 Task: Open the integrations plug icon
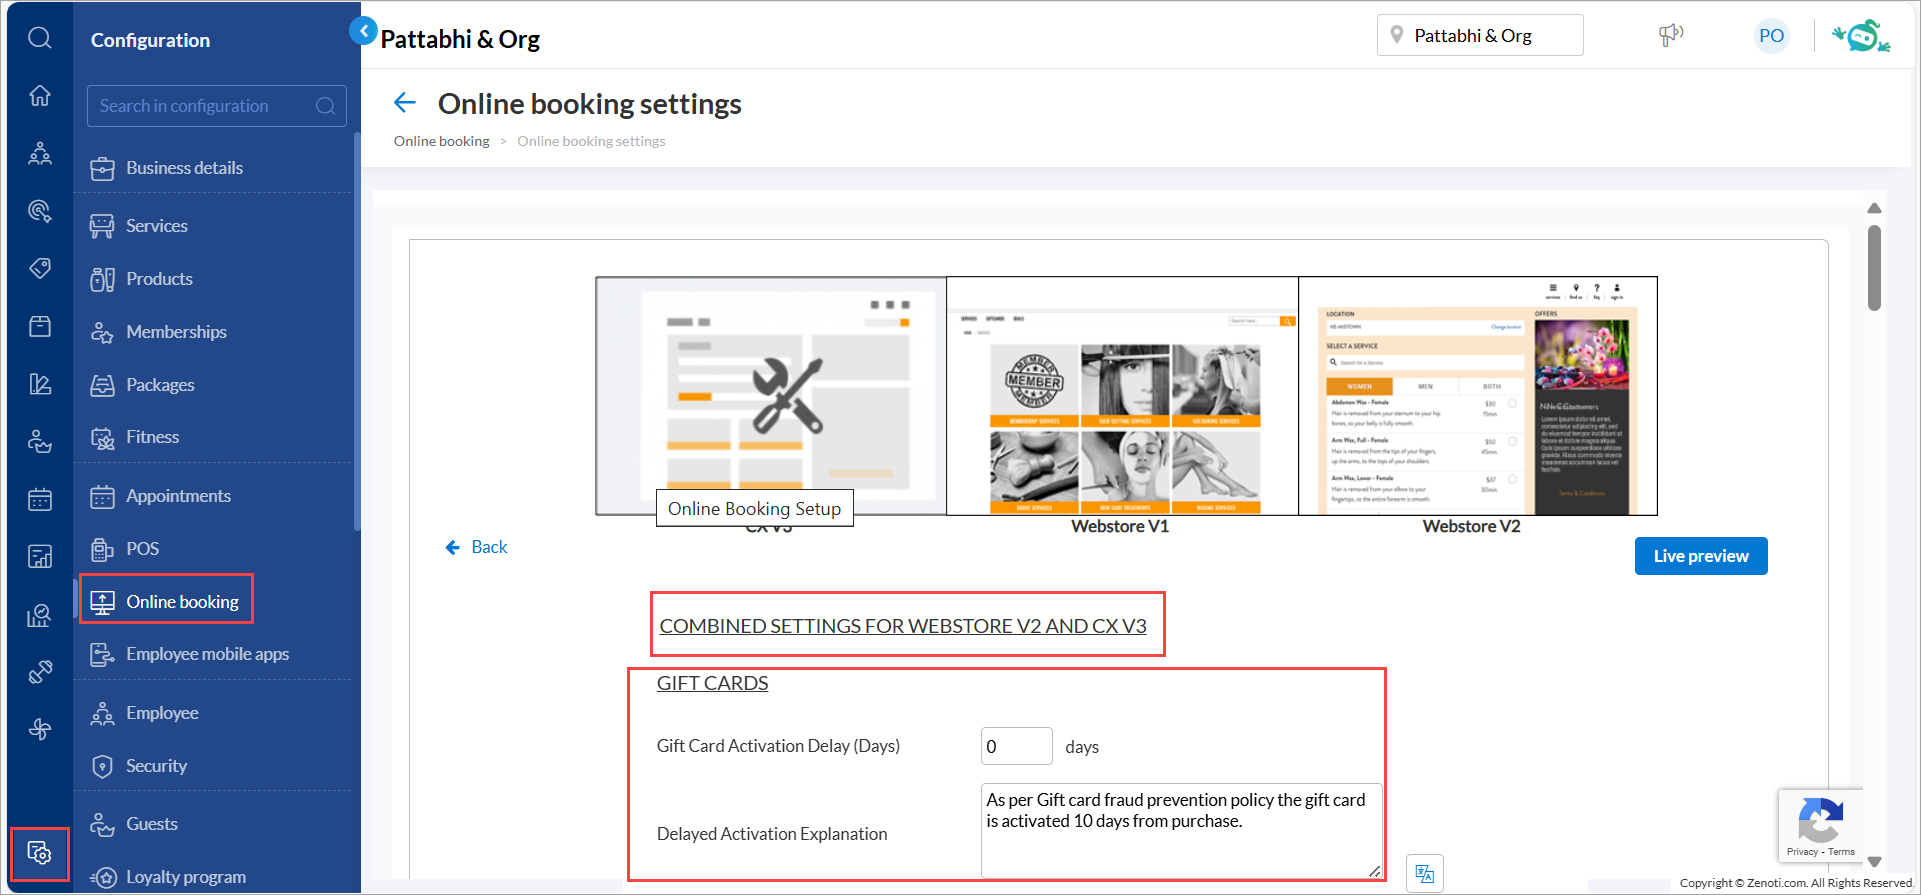coord(40,672)
